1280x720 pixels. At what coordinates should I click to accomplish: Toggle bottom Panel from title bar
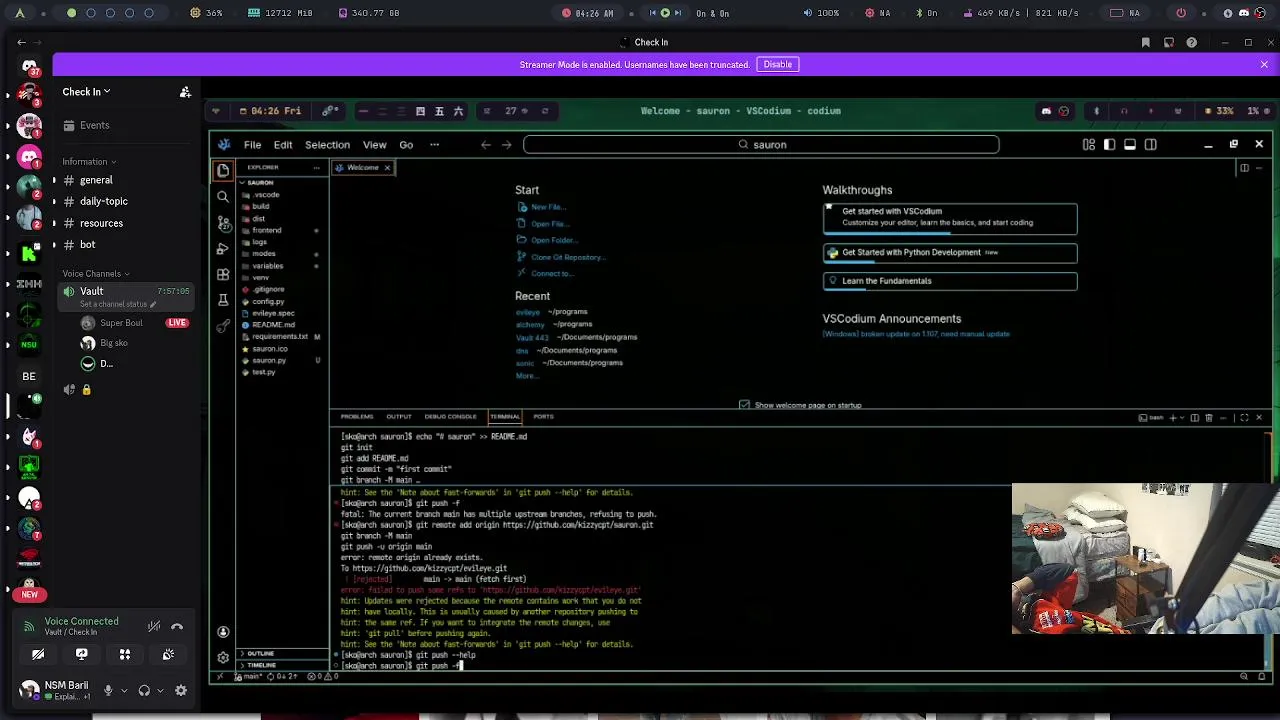(x=1130, y=145)
